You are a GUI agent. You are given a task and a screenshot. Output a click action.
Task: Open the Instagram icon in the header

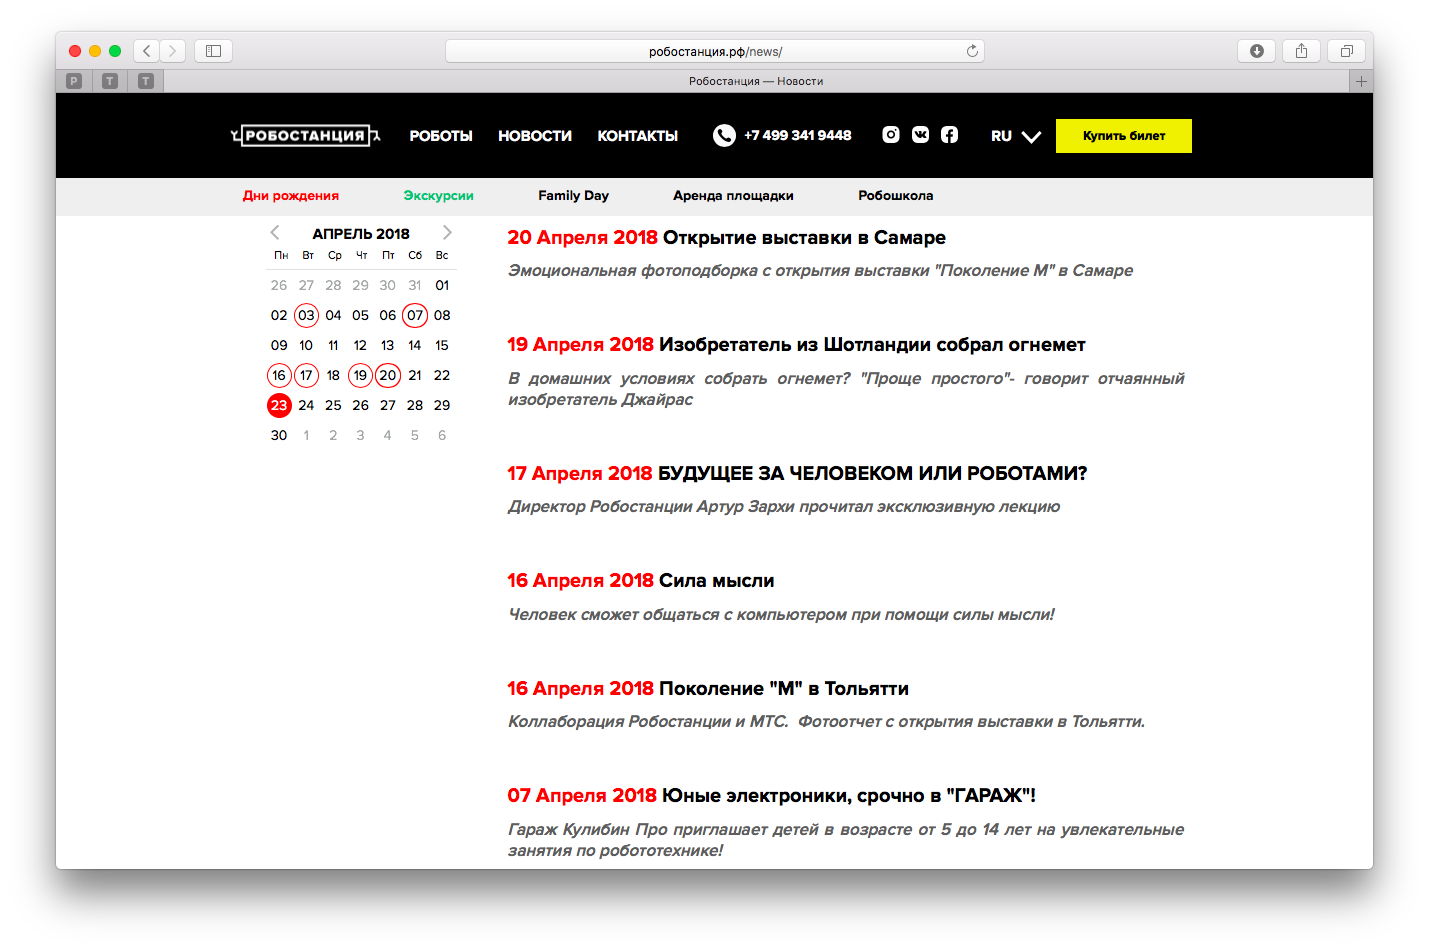(891, 135)
